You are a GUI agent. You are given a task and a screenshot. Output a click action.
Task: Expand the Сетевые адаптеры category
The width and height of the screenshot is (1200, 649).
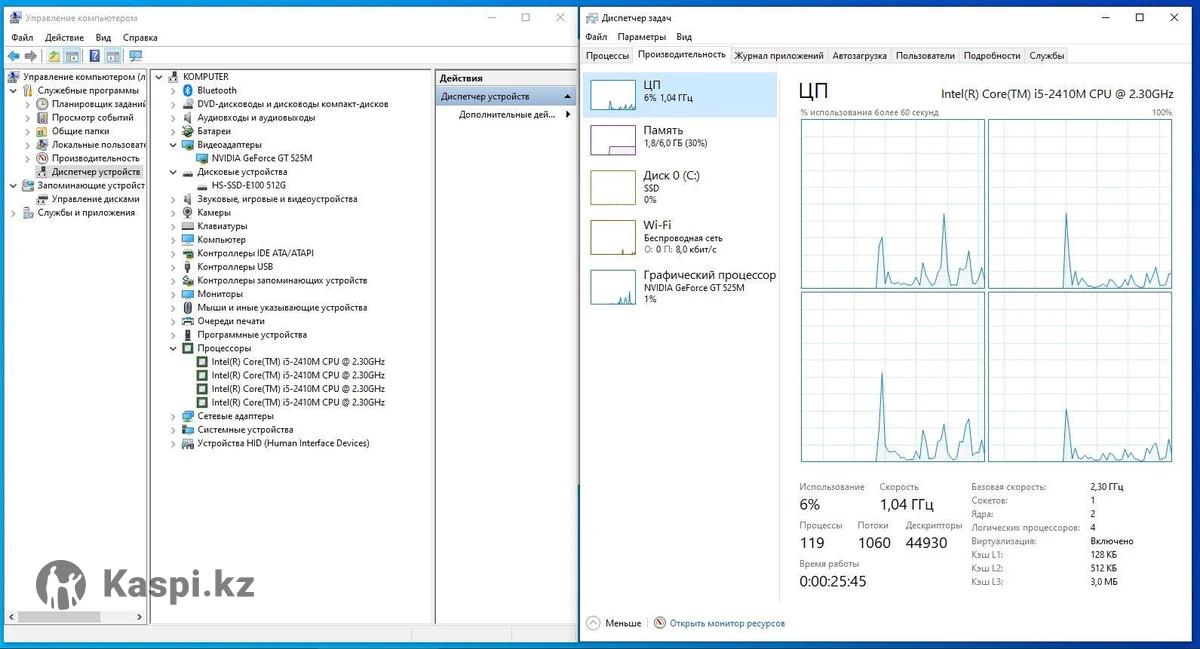pos(173,416)
